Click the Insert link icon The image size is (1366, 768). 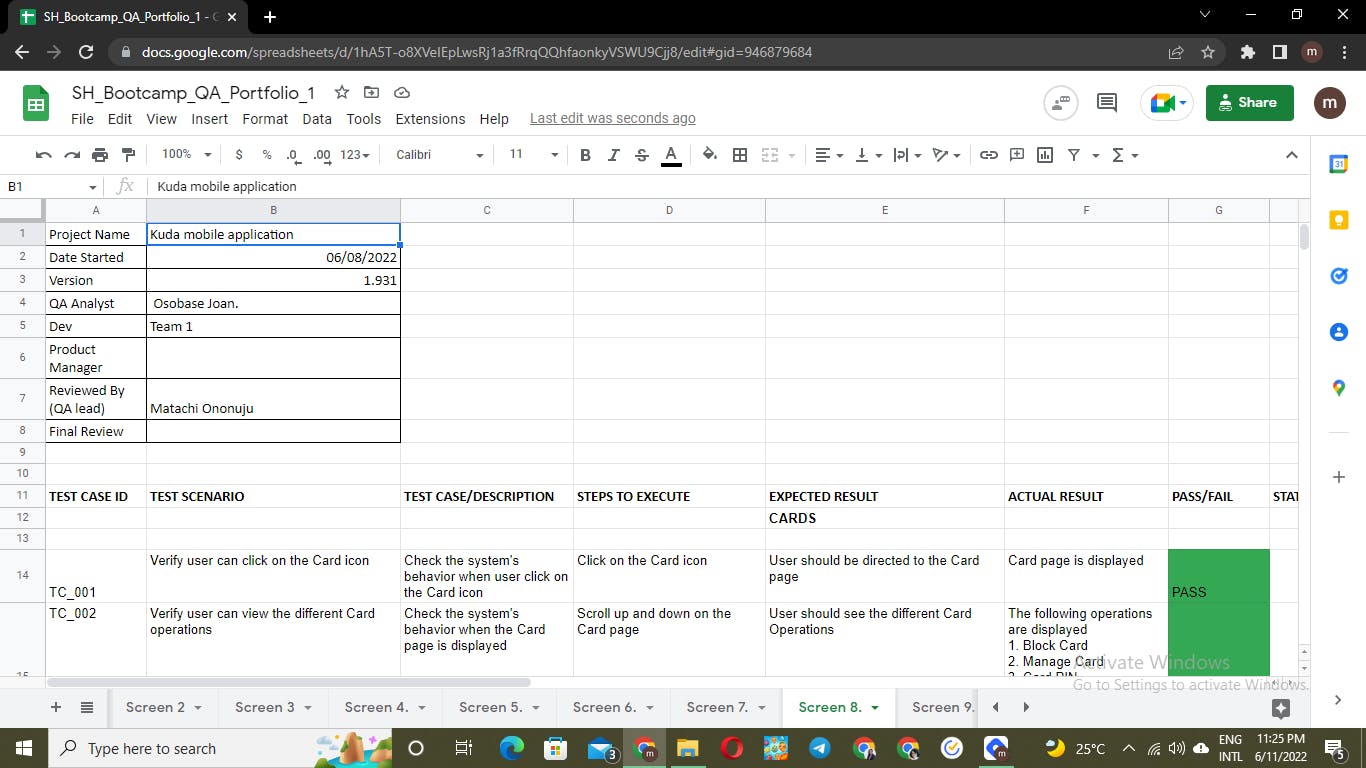(x=989, y=155)
